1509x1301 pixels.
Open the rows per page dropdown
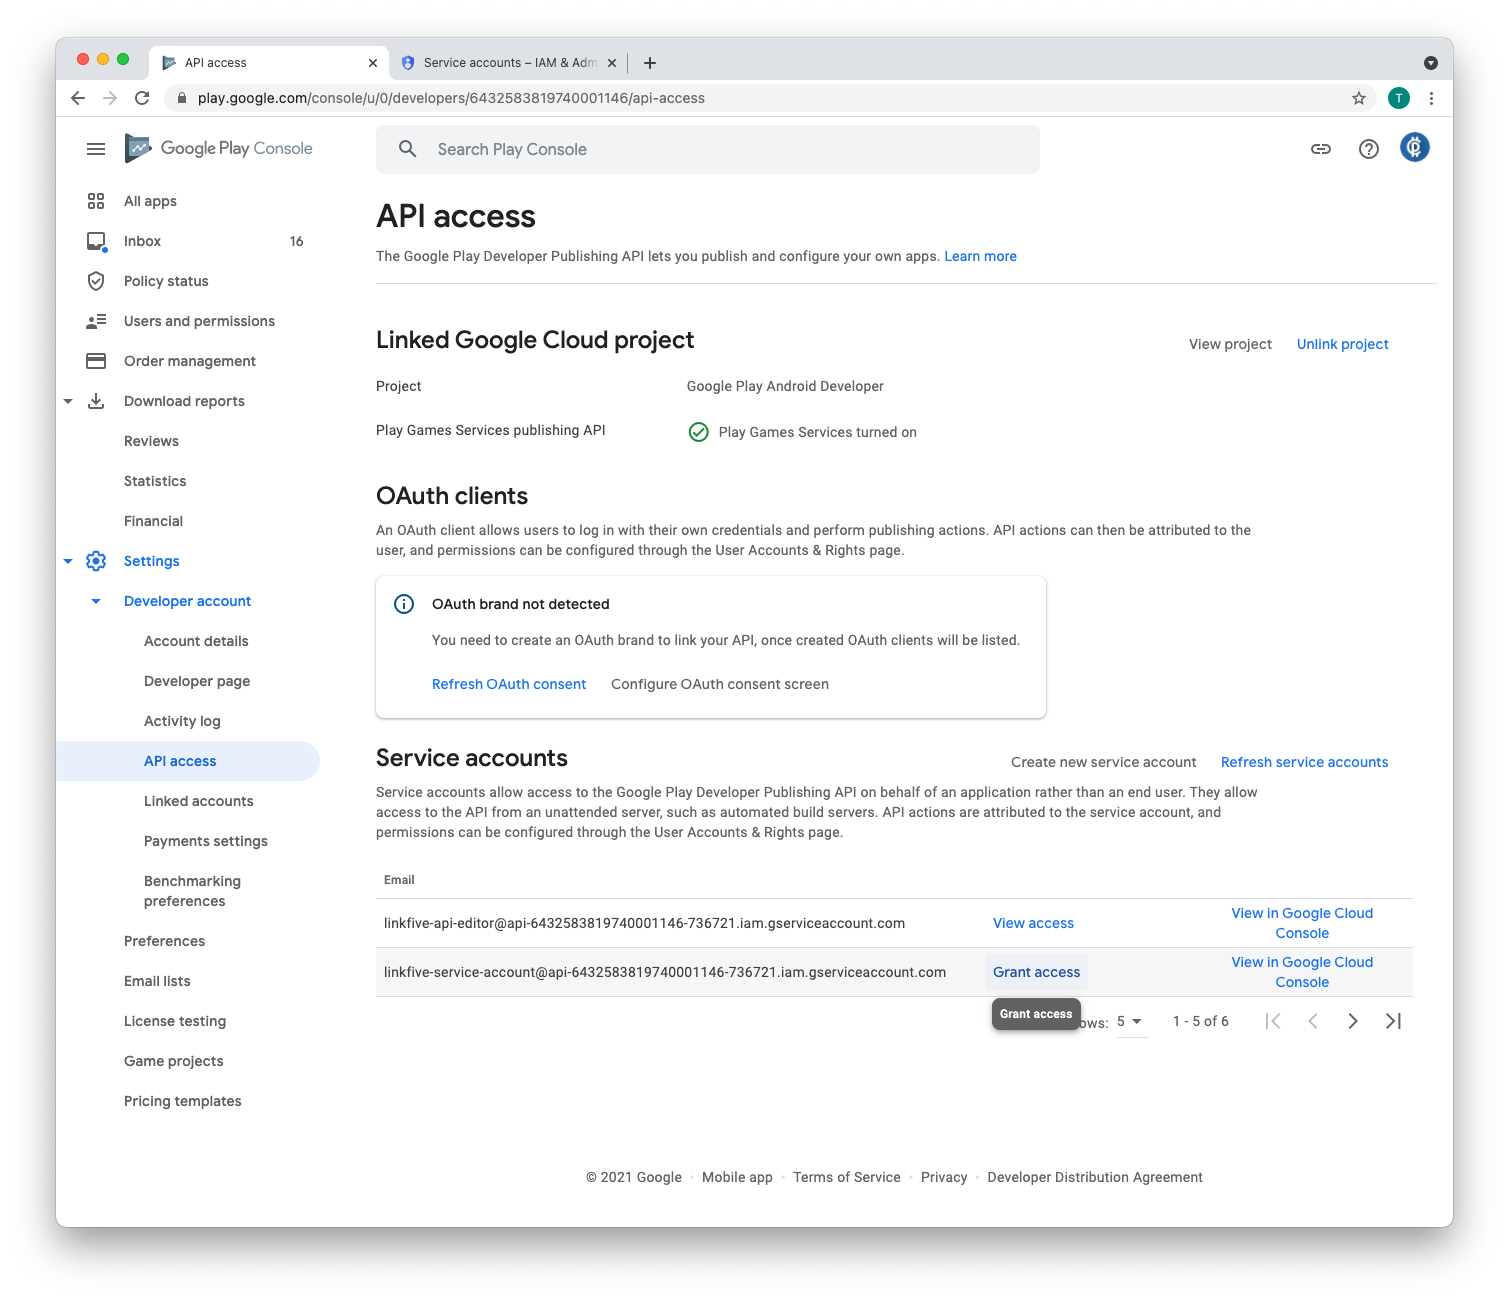click(1131, 1021)
